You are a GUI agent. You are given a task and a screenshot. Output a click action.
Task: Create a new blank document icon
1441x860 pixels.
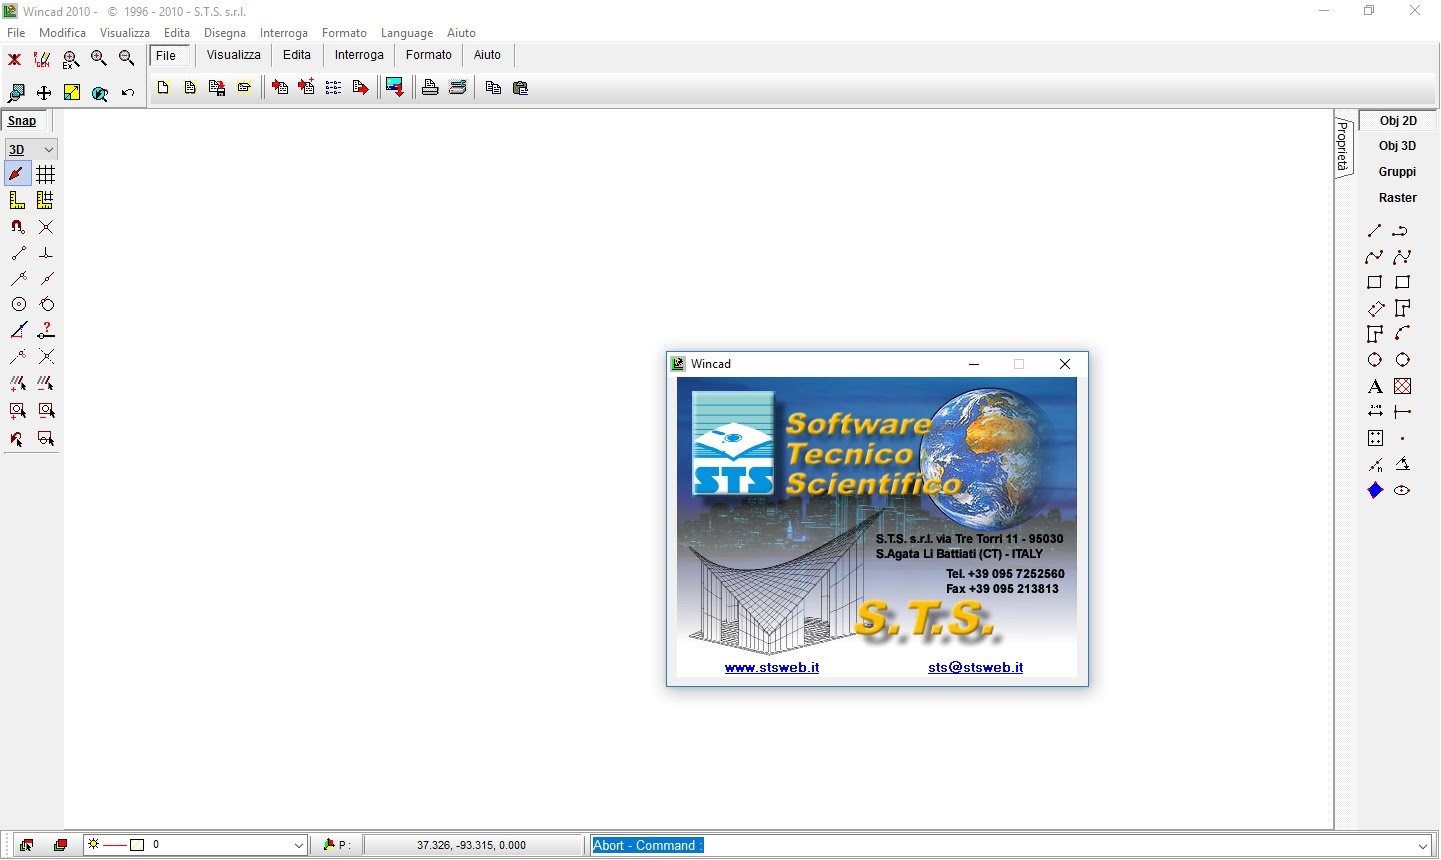(x=163, y=88)
